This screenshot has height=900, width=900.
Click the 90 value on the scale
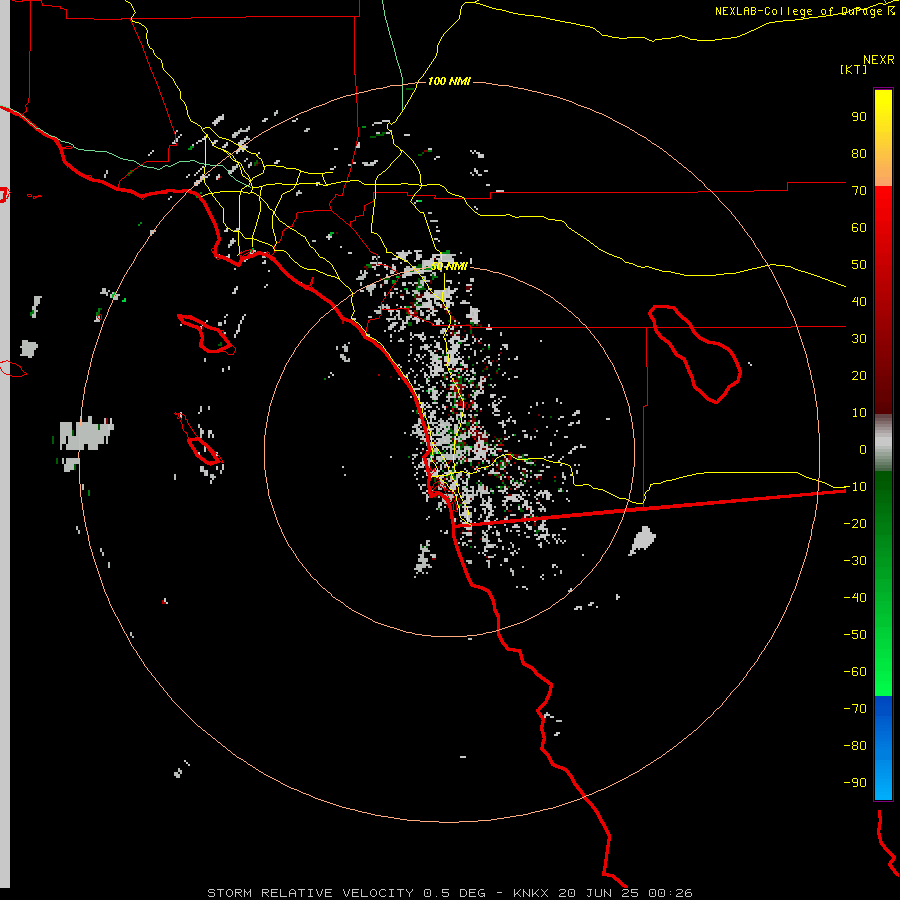[x=859, y=117]
